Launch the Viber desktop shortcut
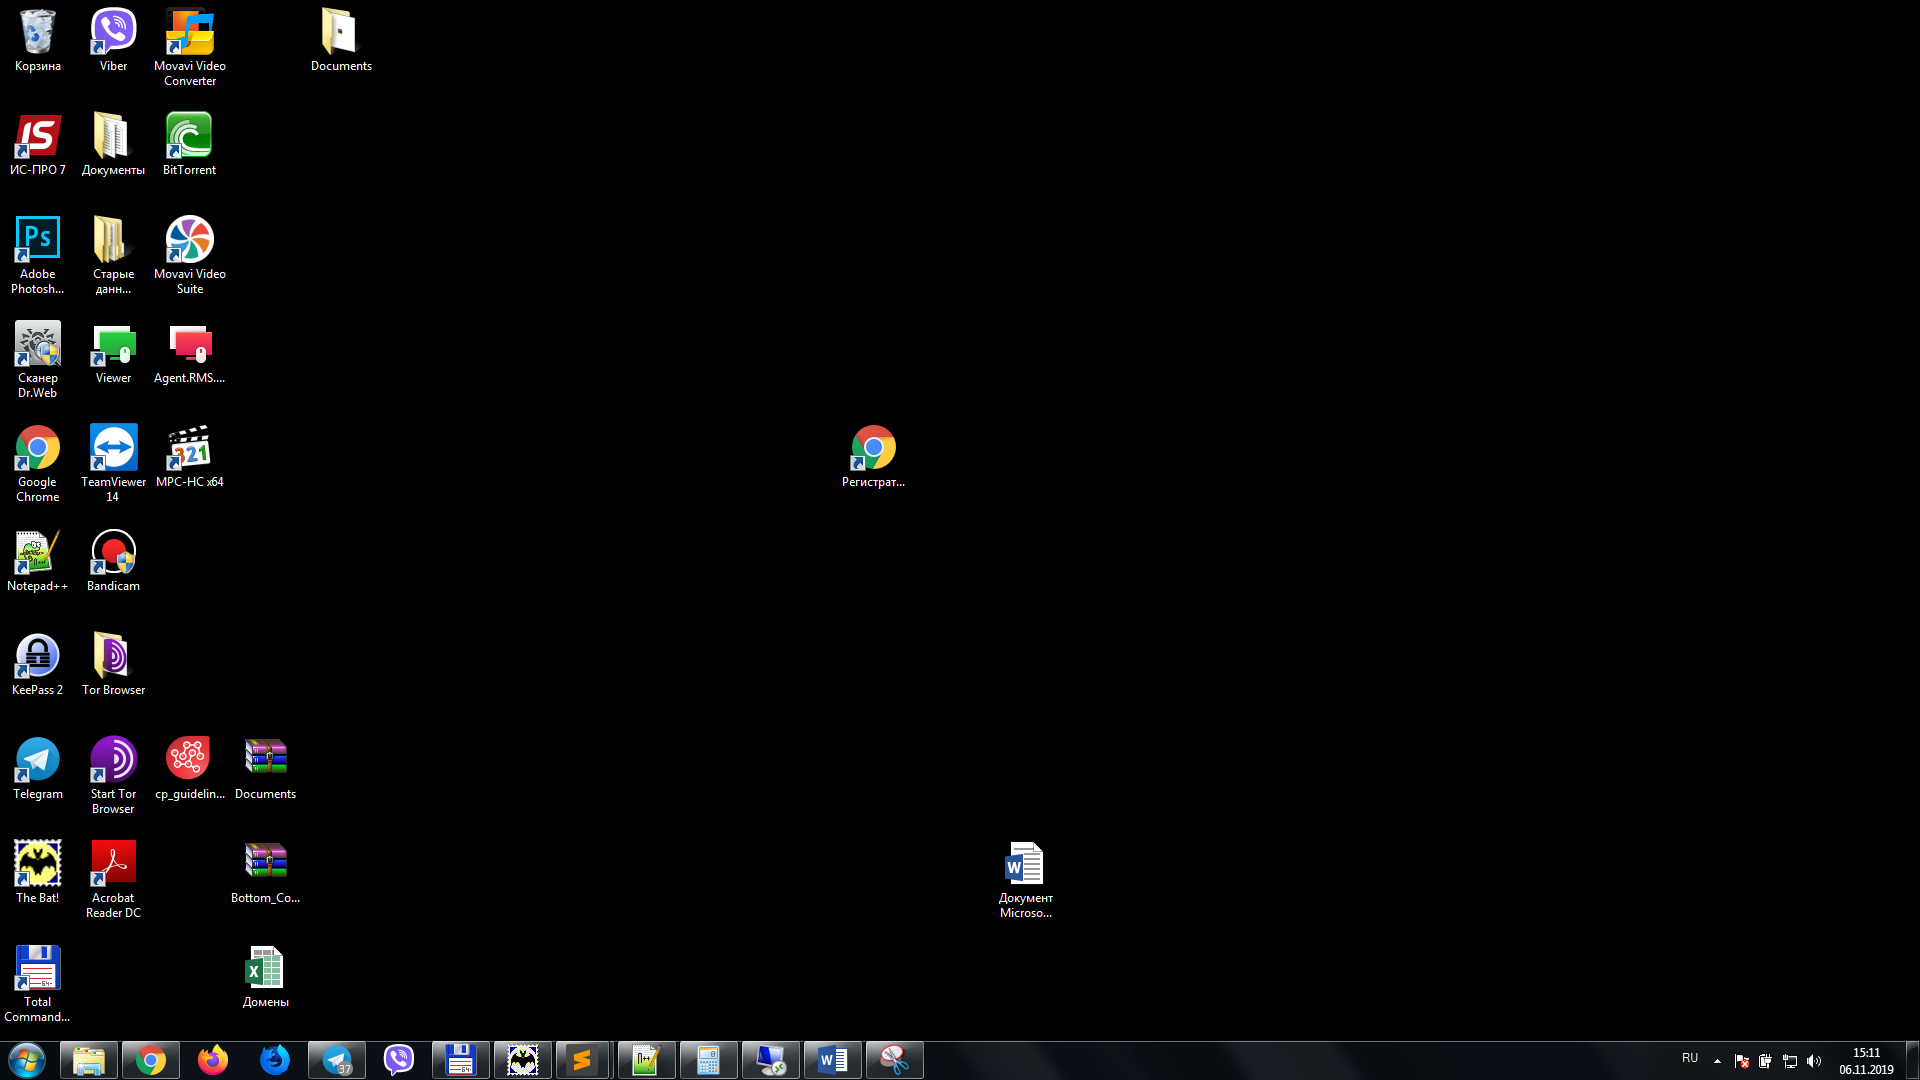 click(x=113, y=40)
